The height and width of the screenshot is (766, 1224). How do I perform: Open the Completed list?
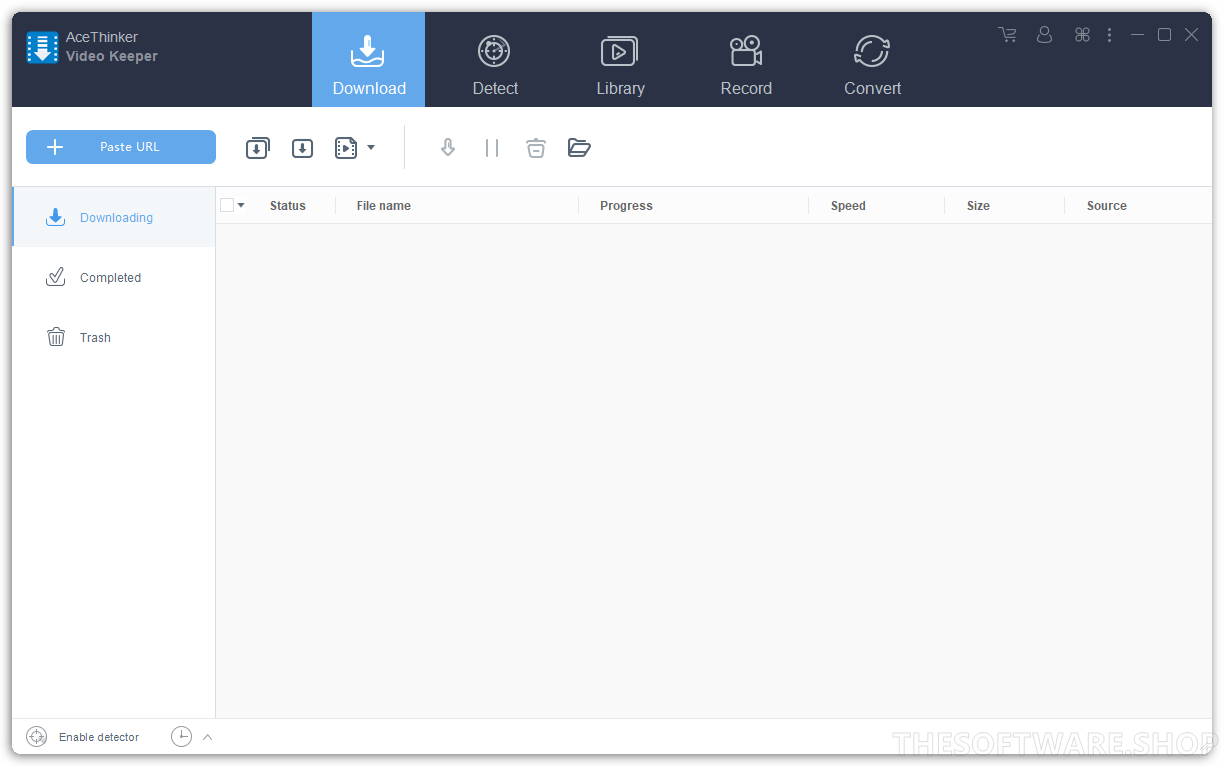coord(114,277)
